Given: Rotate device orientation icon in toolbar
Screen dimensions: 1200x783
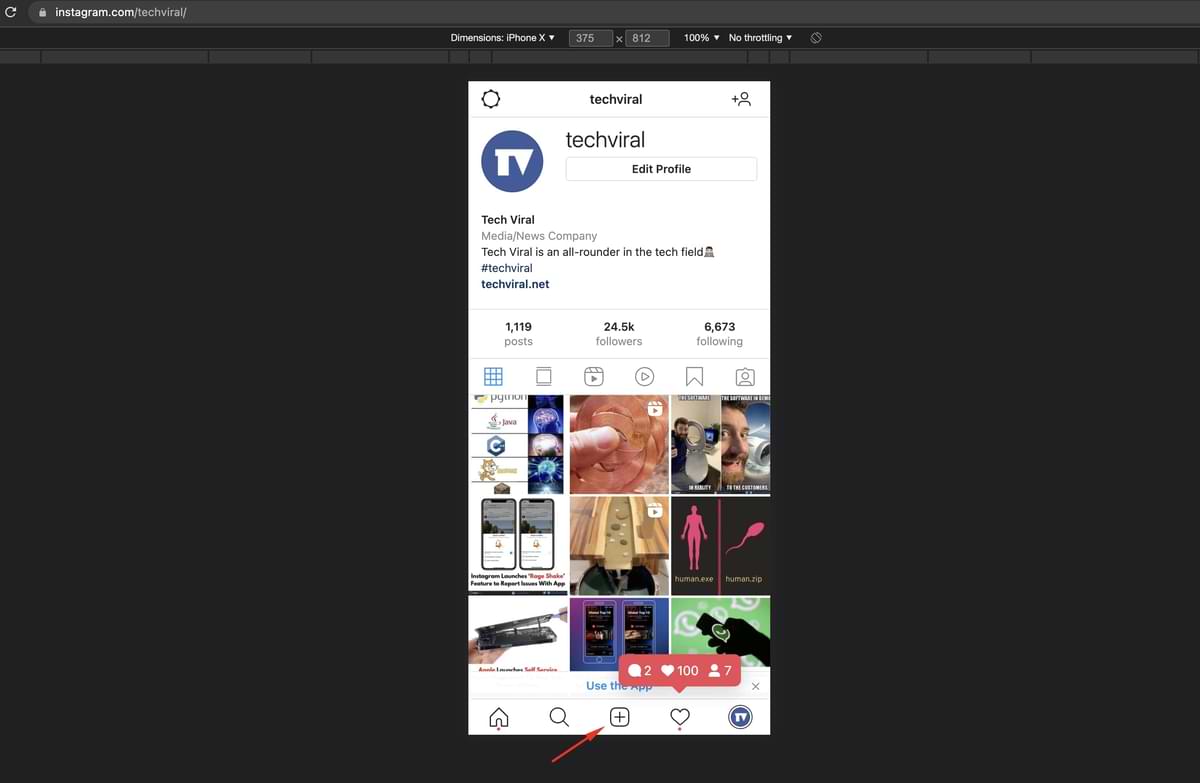Looking at the screenshot, I should 816,38.
